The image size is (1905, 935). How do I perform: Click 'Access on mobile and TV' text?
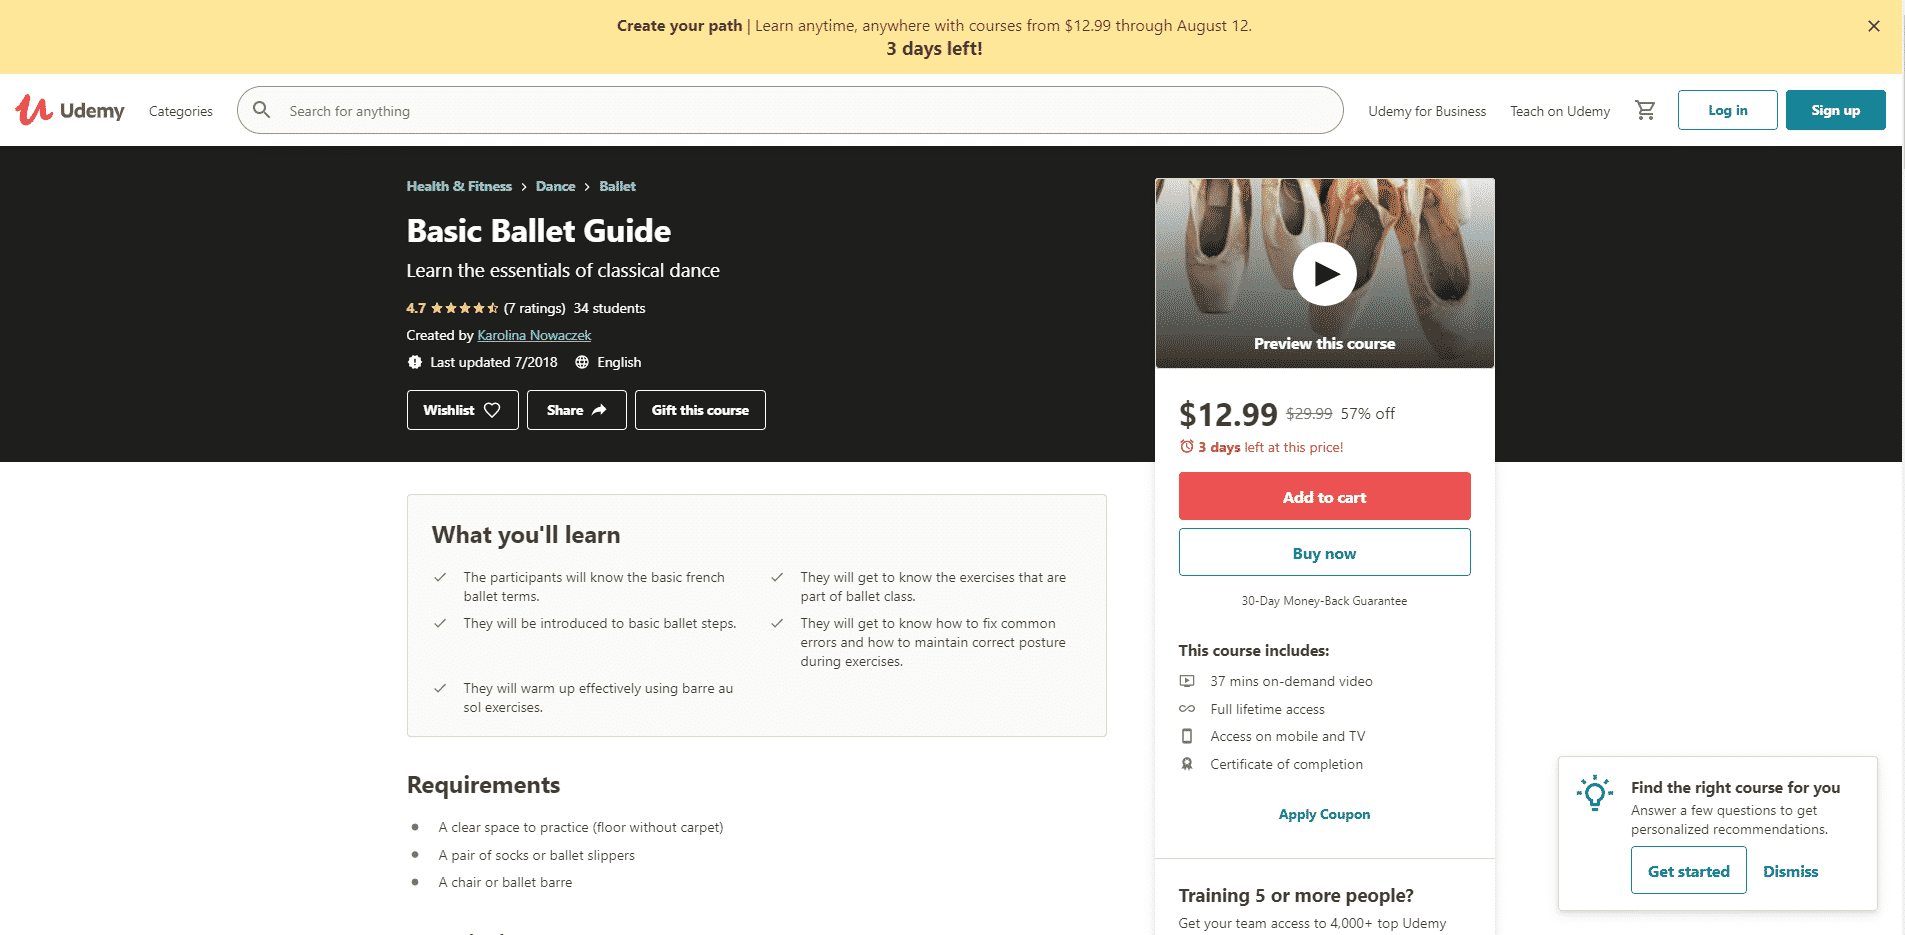(x=1287, y=736)
